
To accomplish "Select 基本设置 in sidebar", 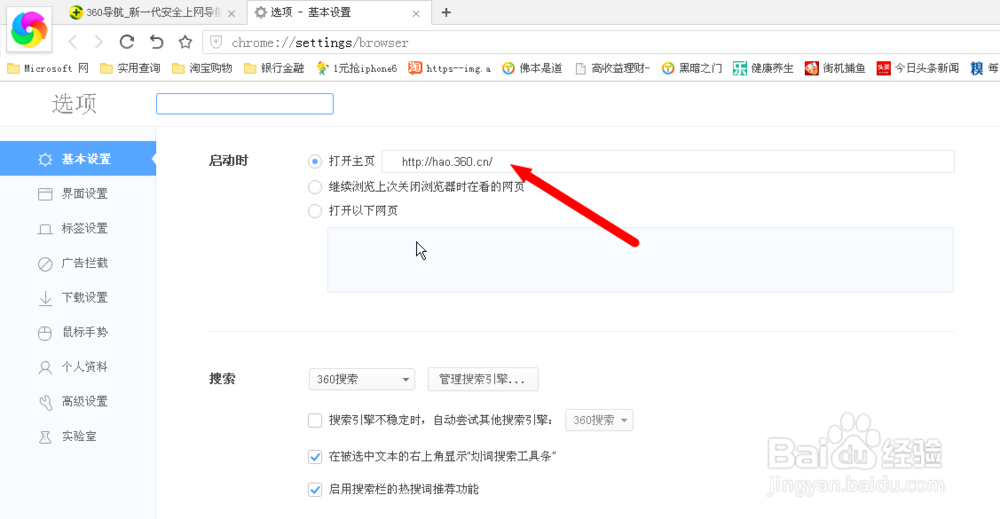I will 78,159.
